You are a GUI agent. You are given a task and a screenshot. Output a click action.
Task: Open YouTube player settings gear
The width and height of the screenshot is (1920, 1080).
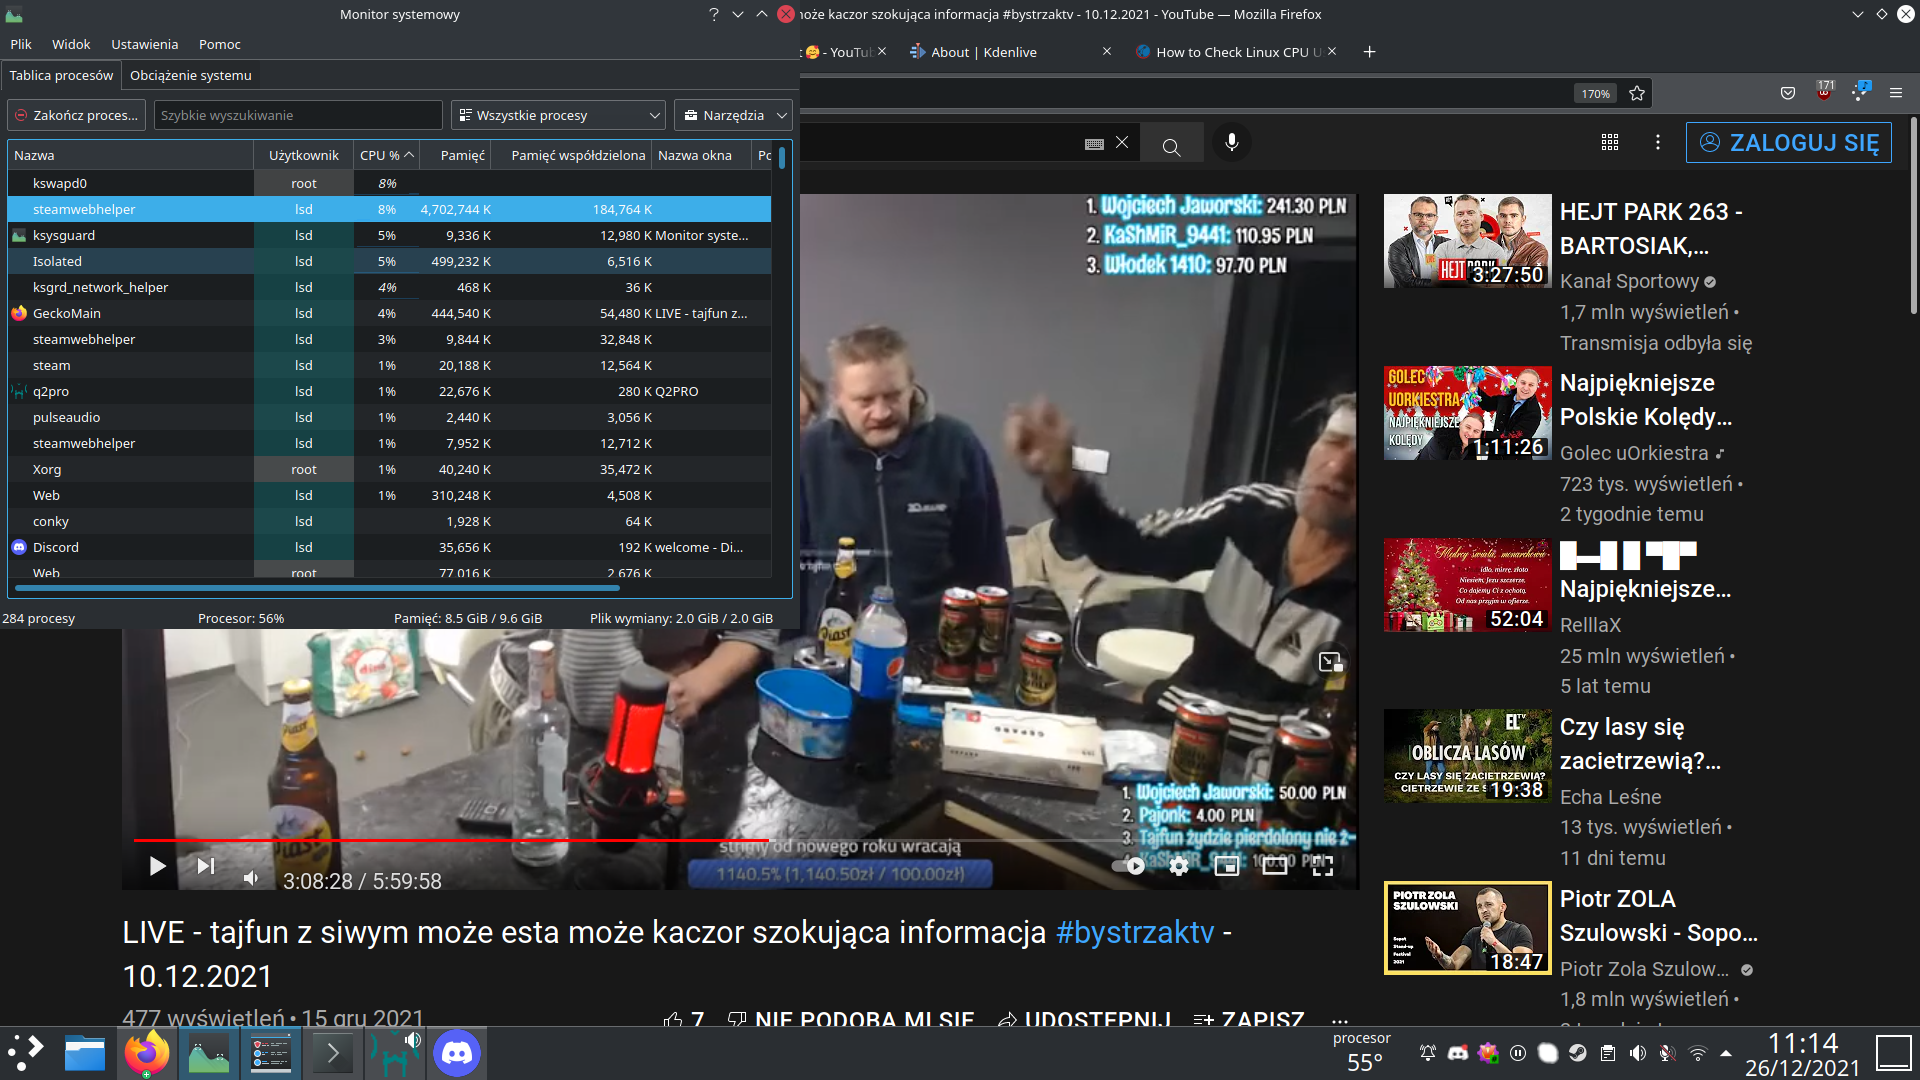pyautogui.click(x=1179, y=866)
